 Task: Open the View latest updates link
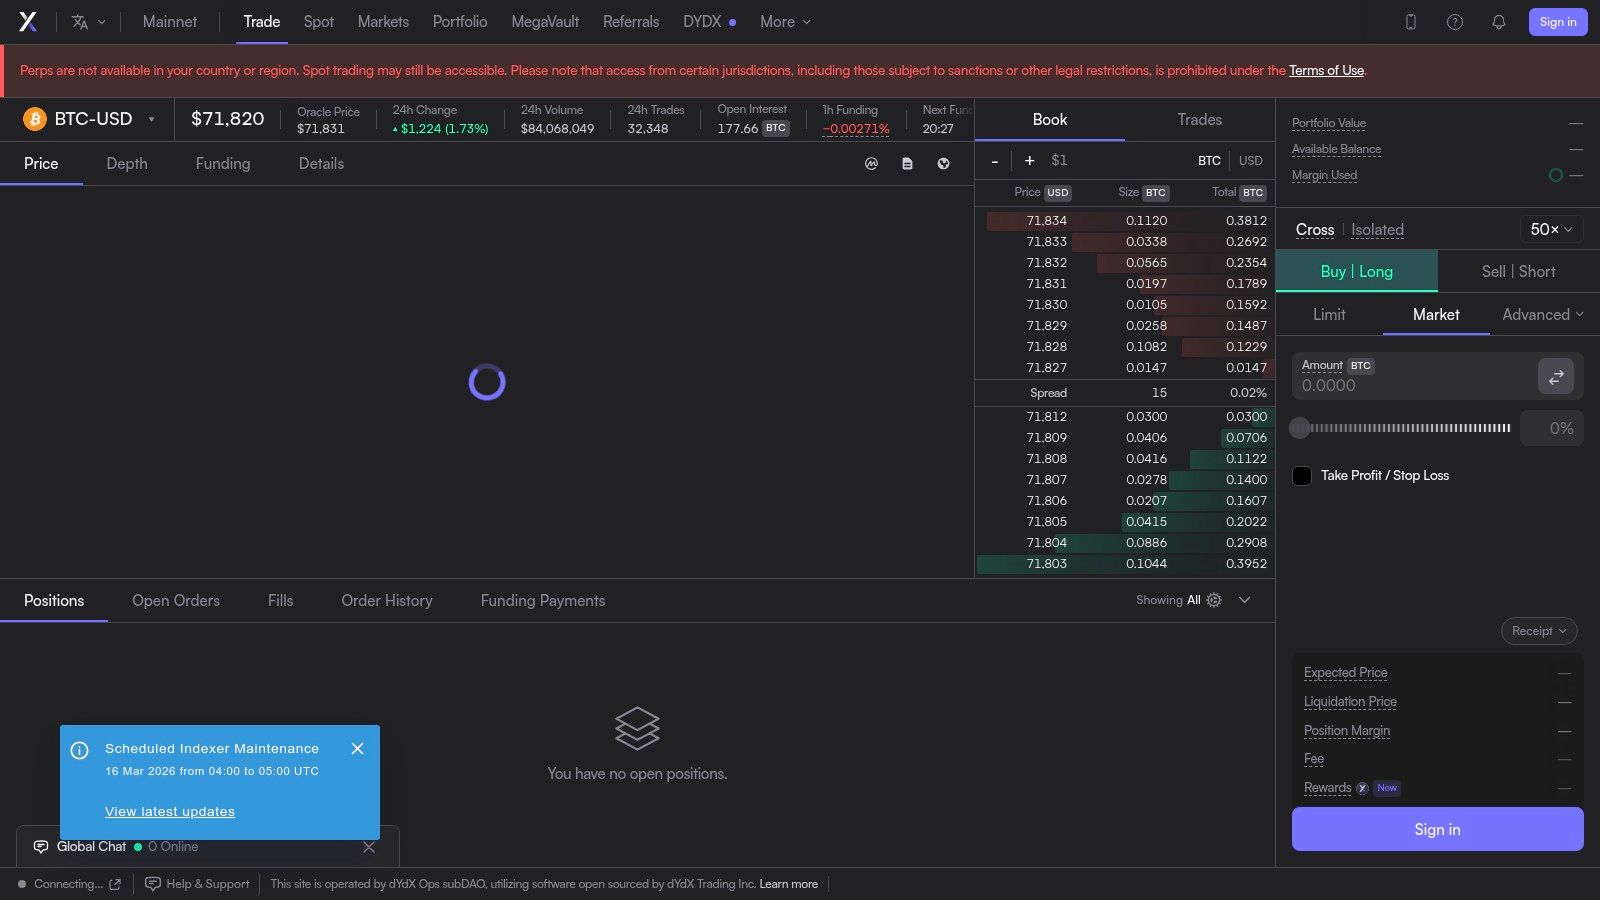pos(170,812)
